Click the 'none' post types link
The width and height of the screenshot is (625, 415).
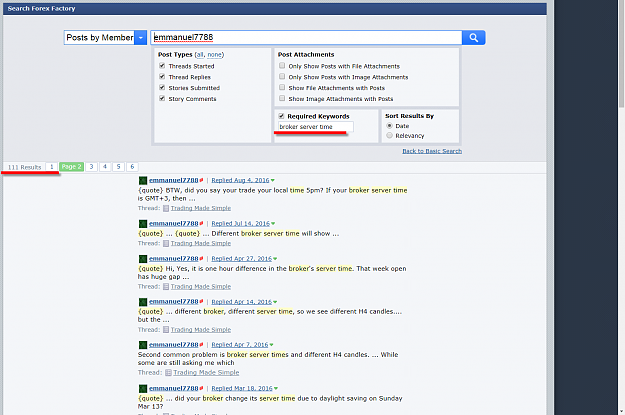point(214,55)
